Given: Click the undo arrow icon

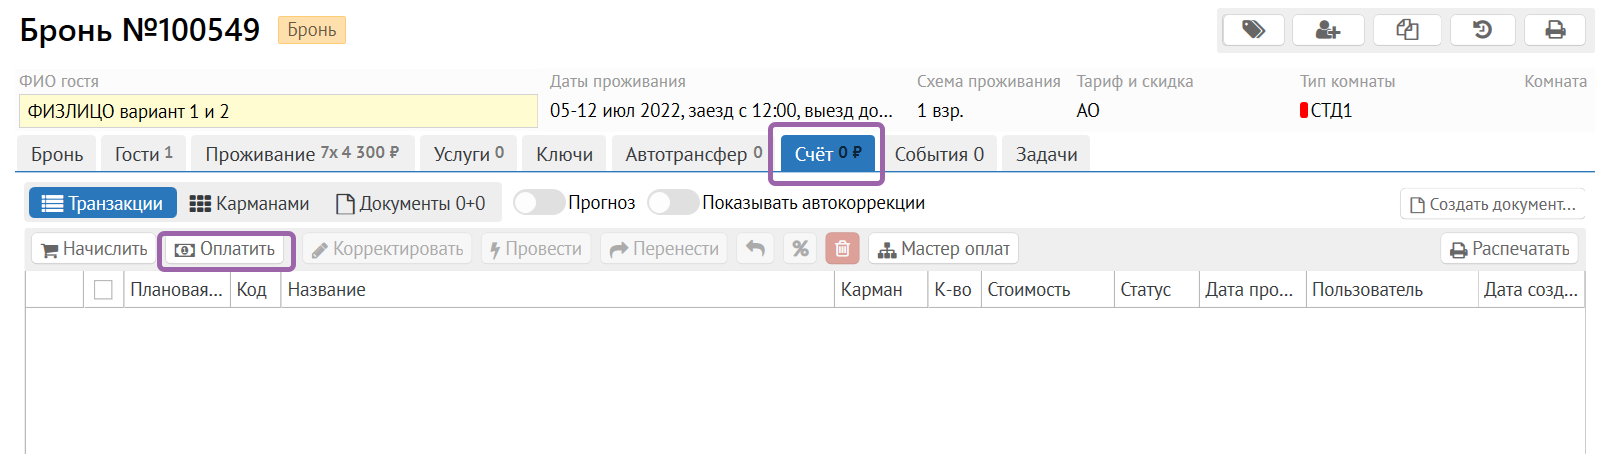Looking at the screenshot, I should tap(756, 249).
